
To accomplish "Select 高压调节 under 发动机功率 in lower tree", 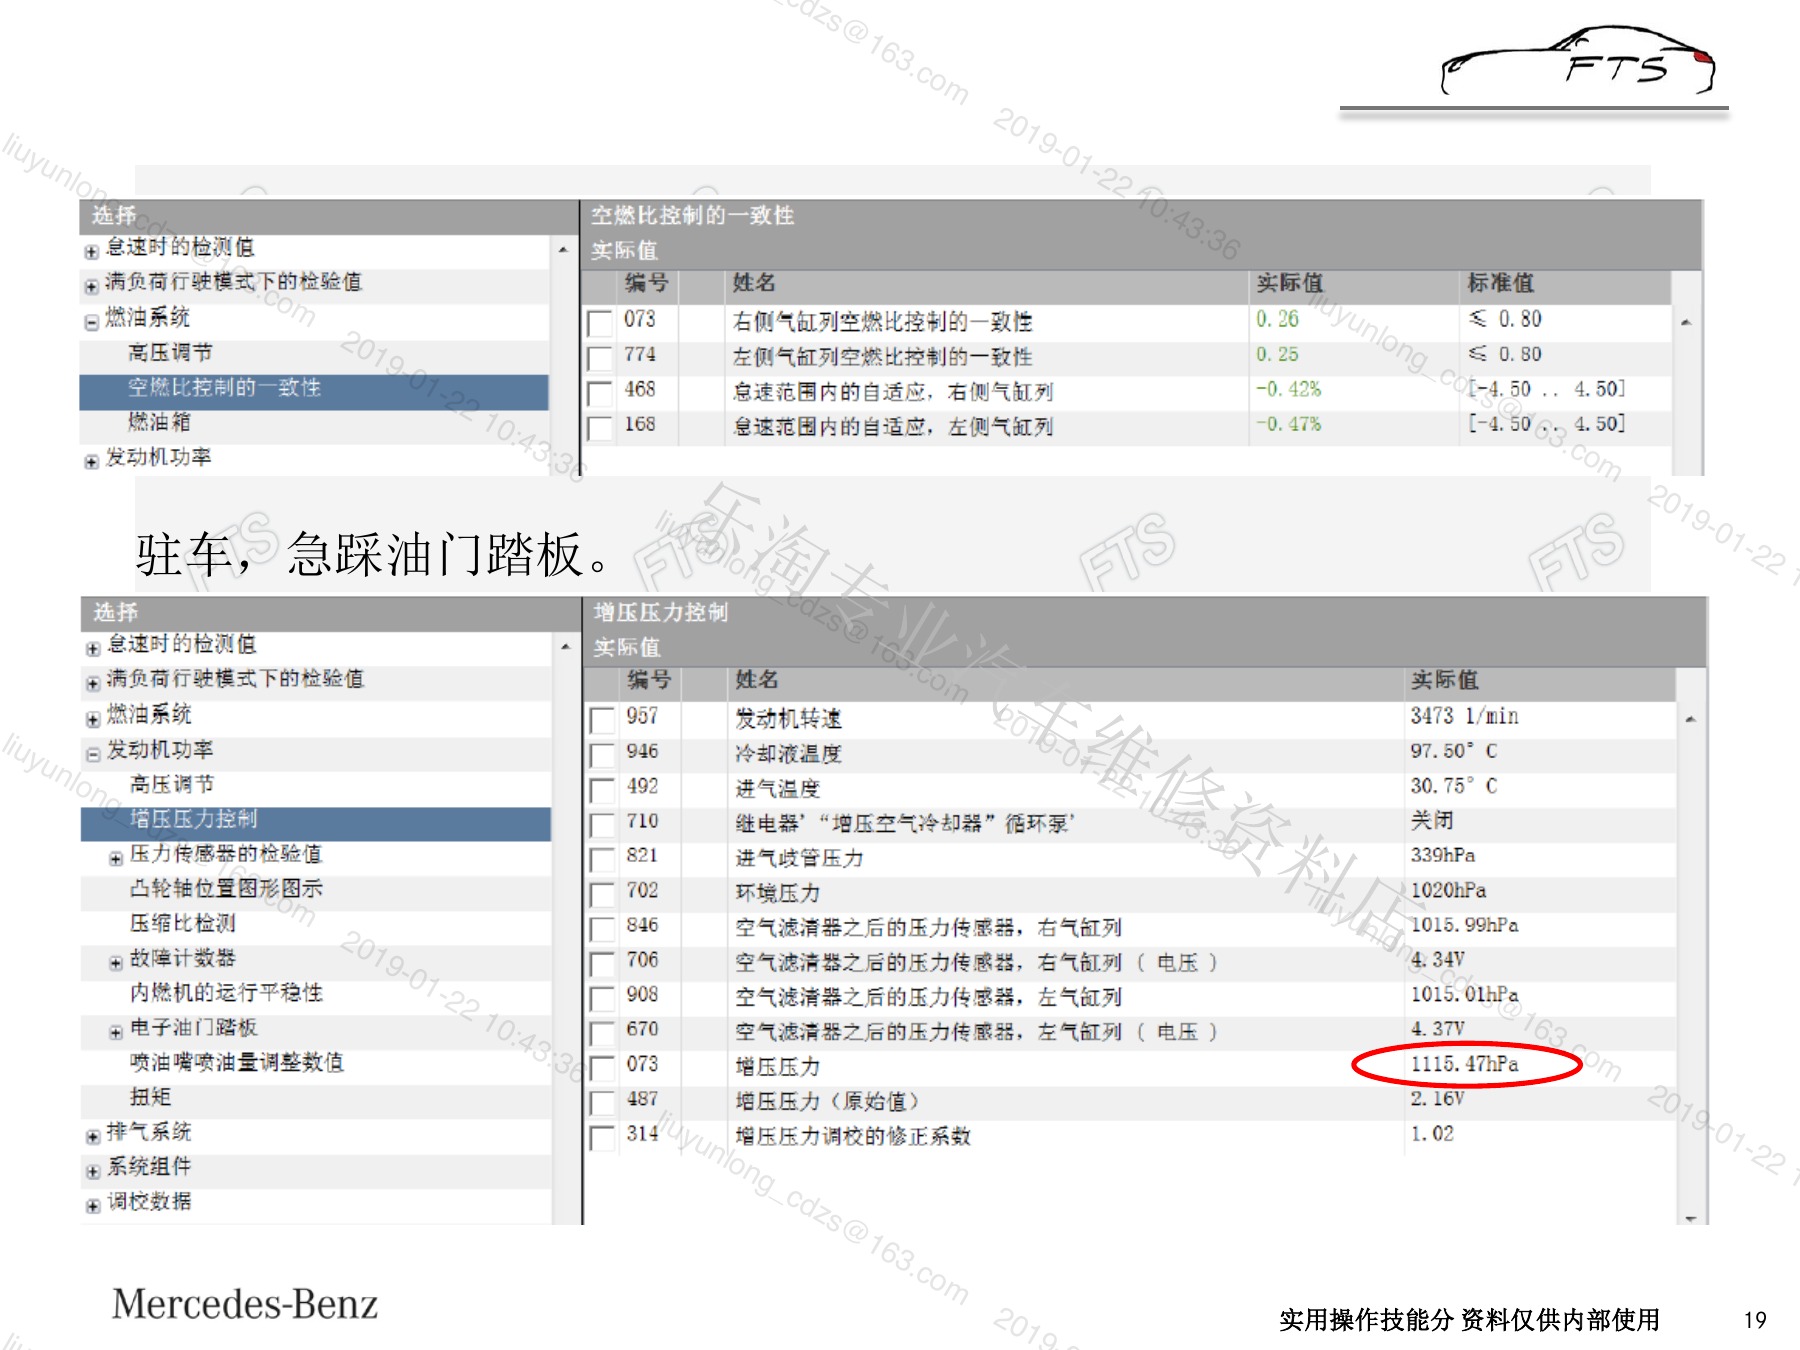I will coord(172,784).
